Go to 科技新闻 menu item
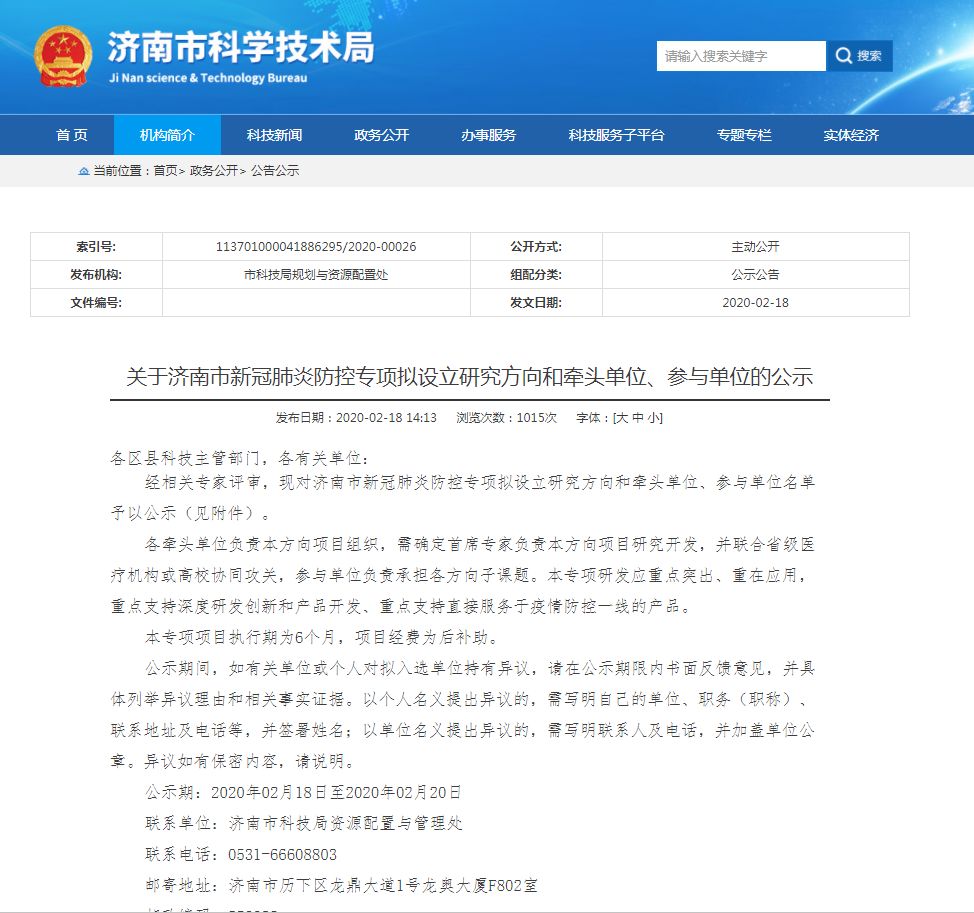Viewport: 974px width, 913px height. coord(274,135)
